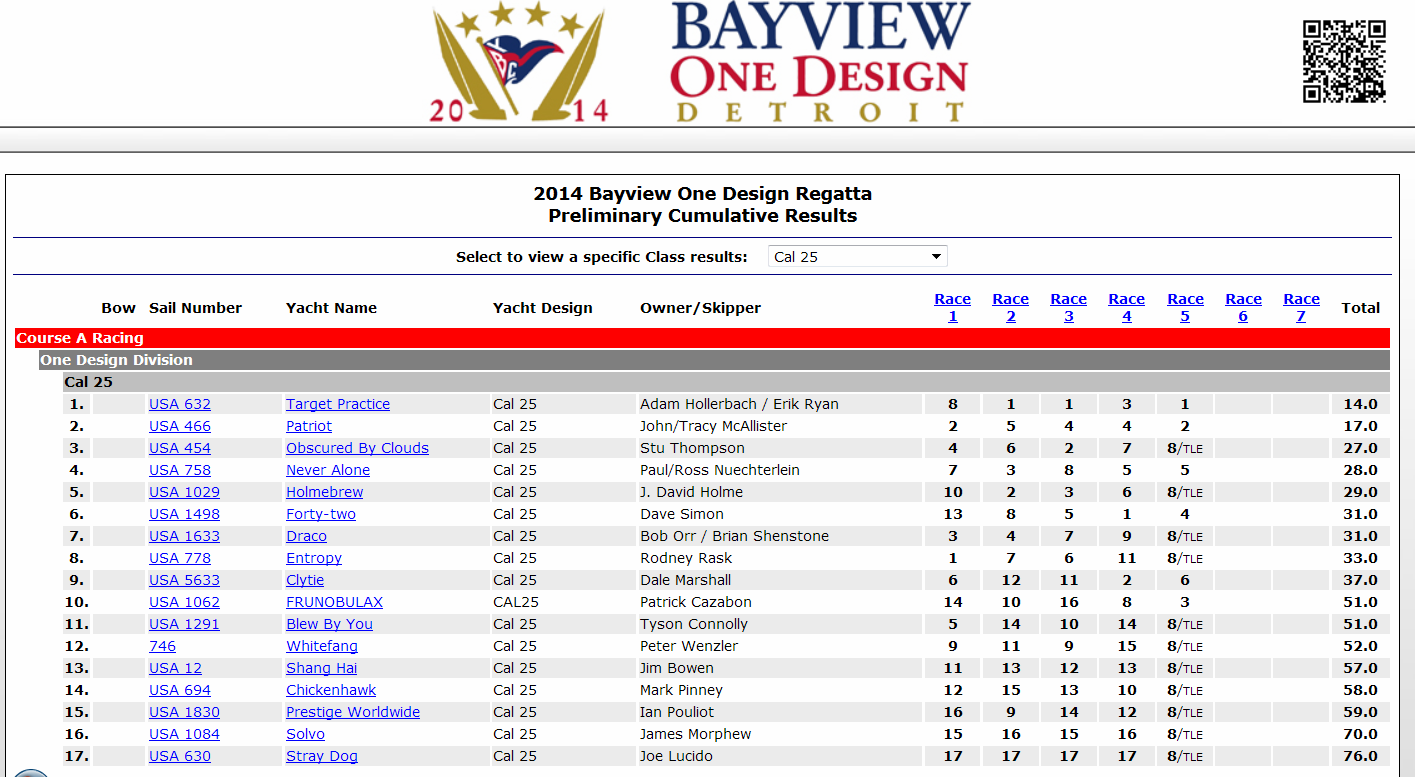Click sail number USA 5633
Viewport: 1415px width, 777px height.
tap(184, 580)
